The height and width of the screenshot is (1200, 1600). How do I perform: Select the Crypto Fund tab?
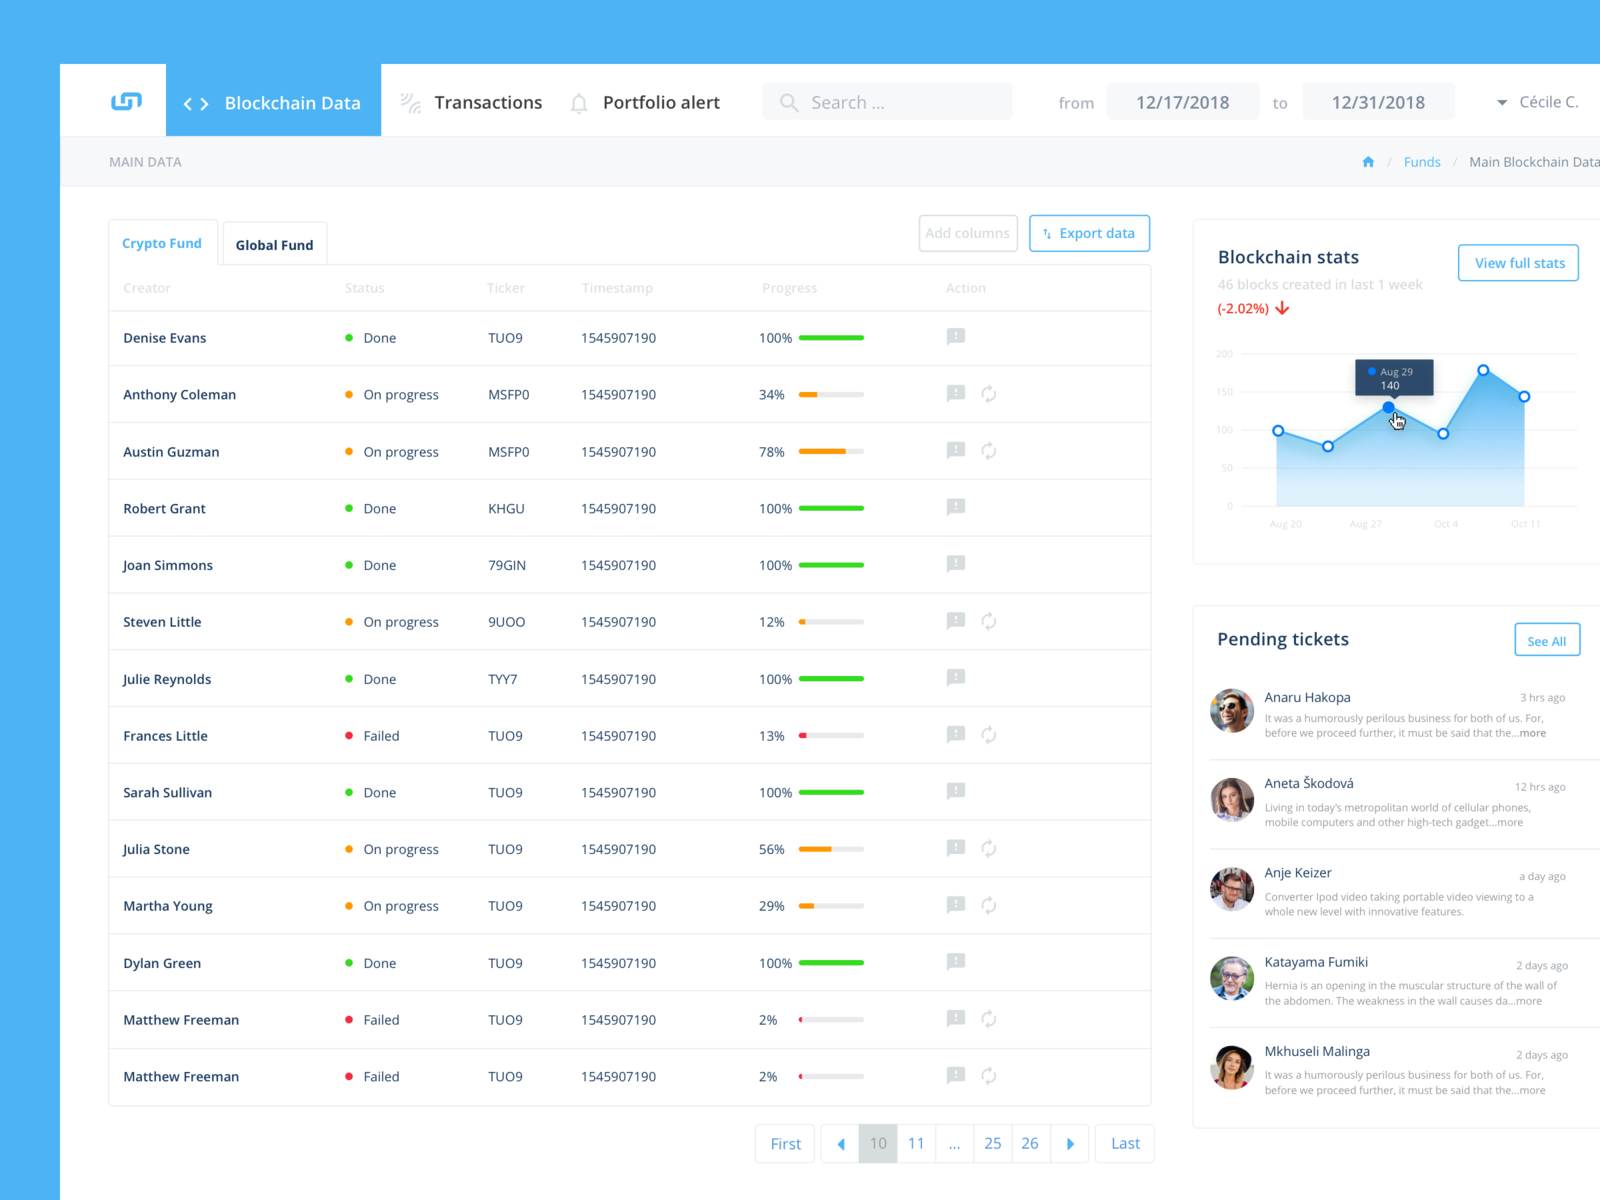click(161, 243)
